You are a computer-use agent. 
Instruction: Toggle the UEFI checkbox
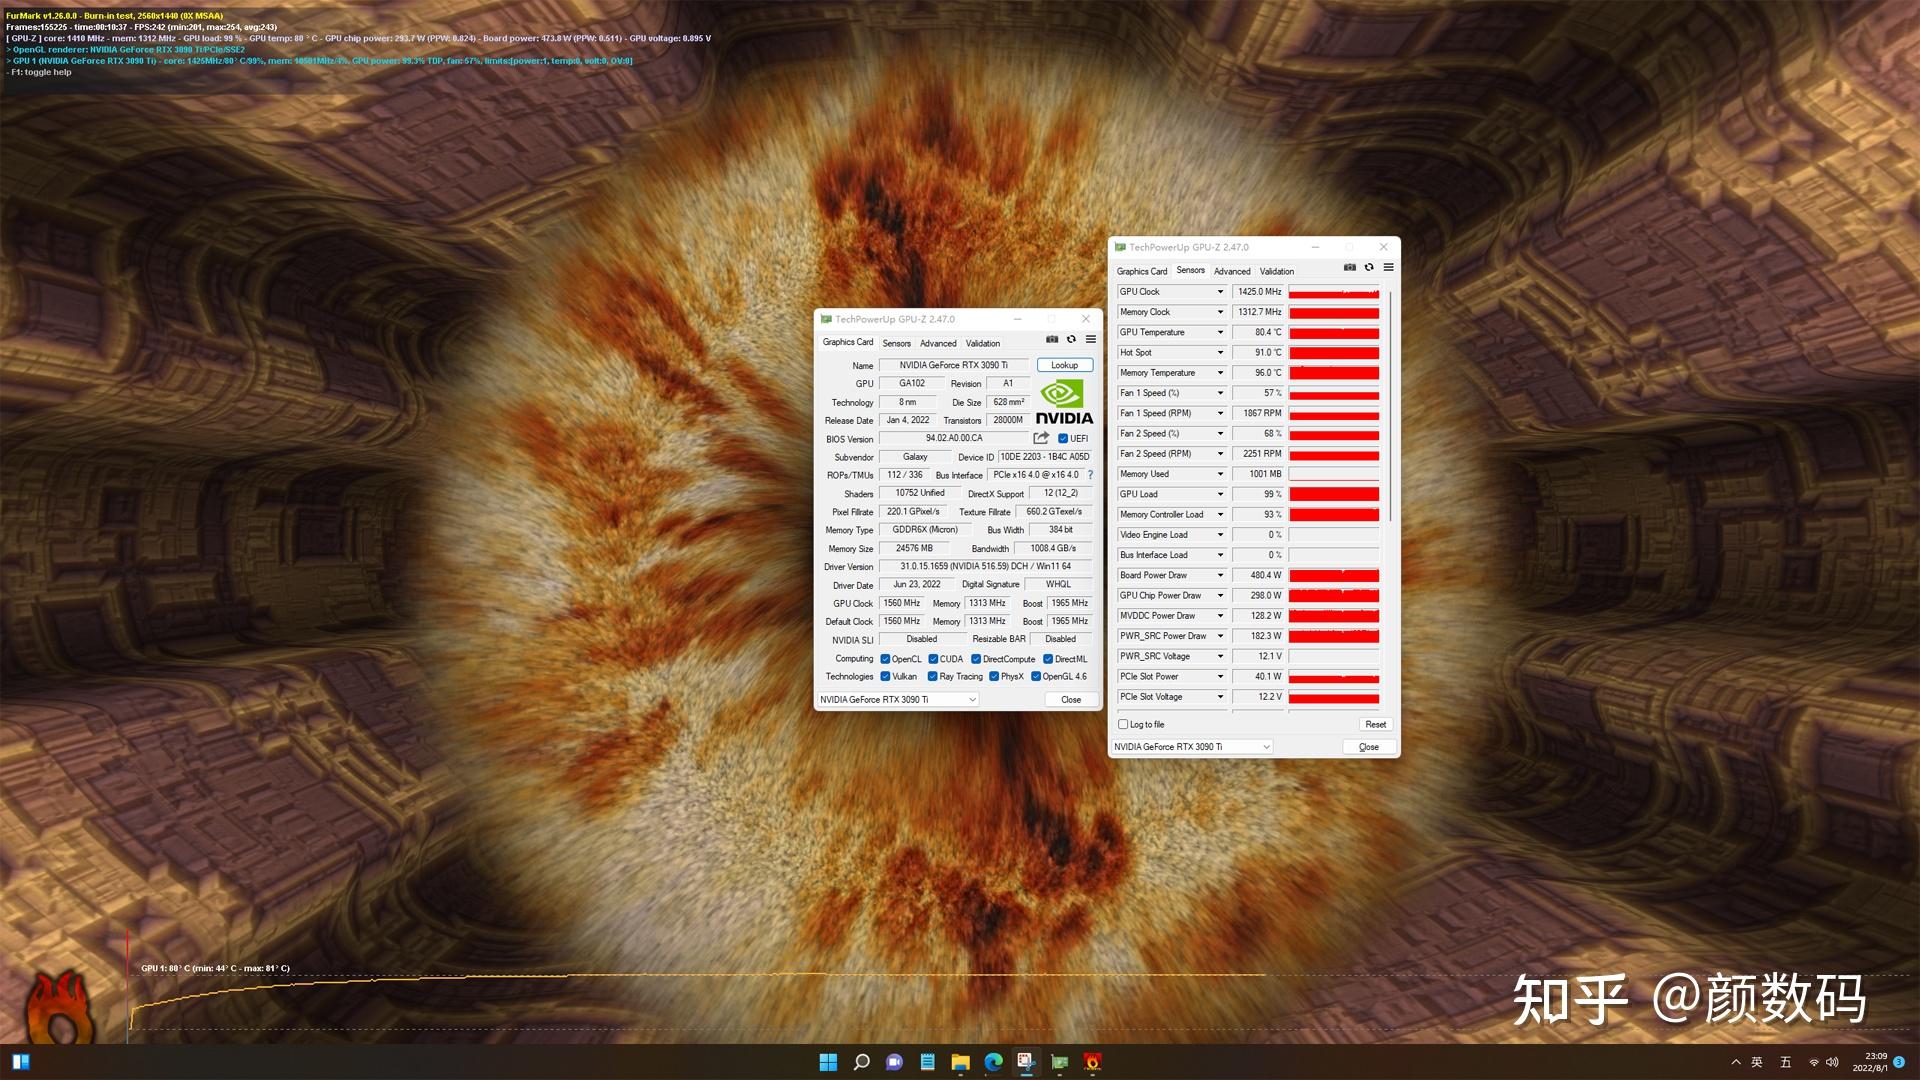tap(1062, 438)
